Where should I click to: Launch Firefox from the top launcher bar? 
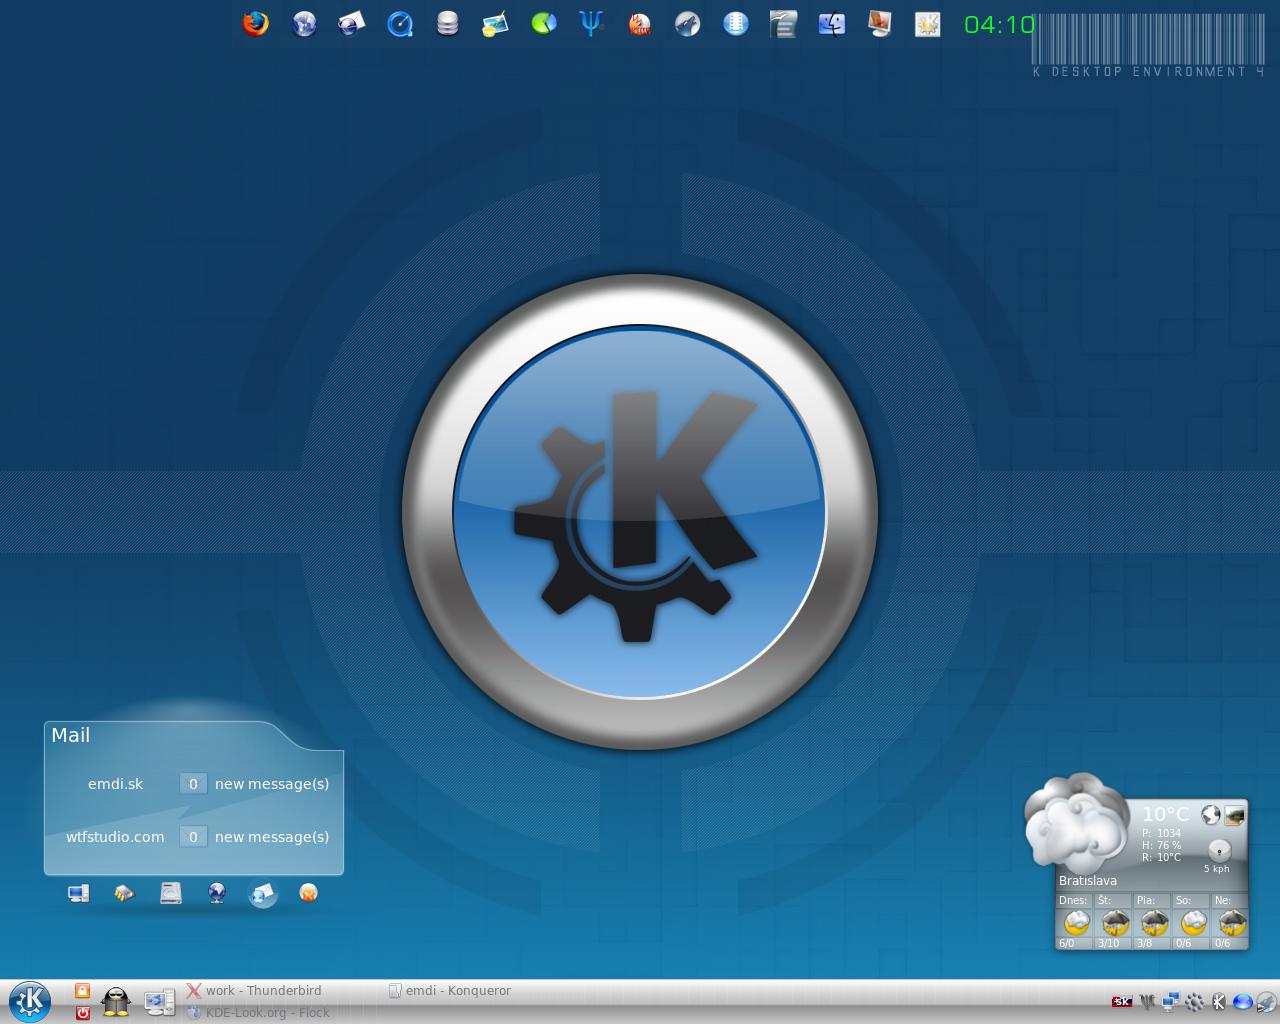(256, 23)
